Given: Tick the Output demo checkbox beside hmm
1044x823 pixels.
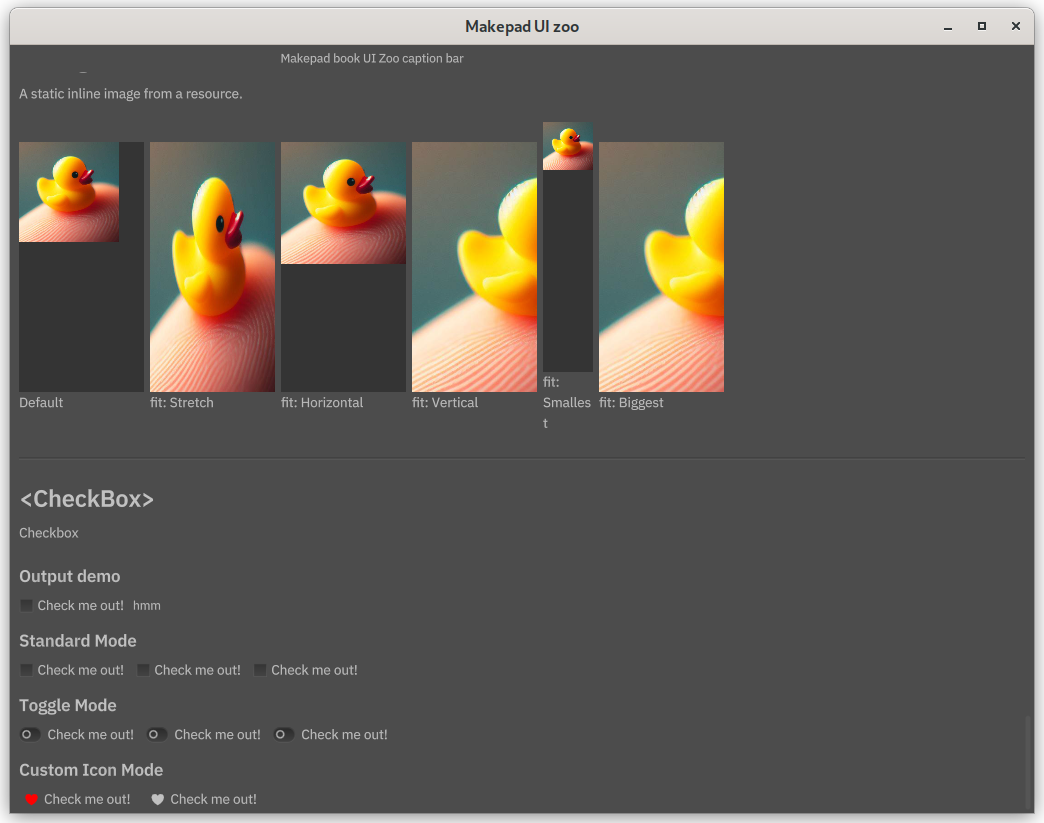Looking at the screenshot, I should (27, 605).
